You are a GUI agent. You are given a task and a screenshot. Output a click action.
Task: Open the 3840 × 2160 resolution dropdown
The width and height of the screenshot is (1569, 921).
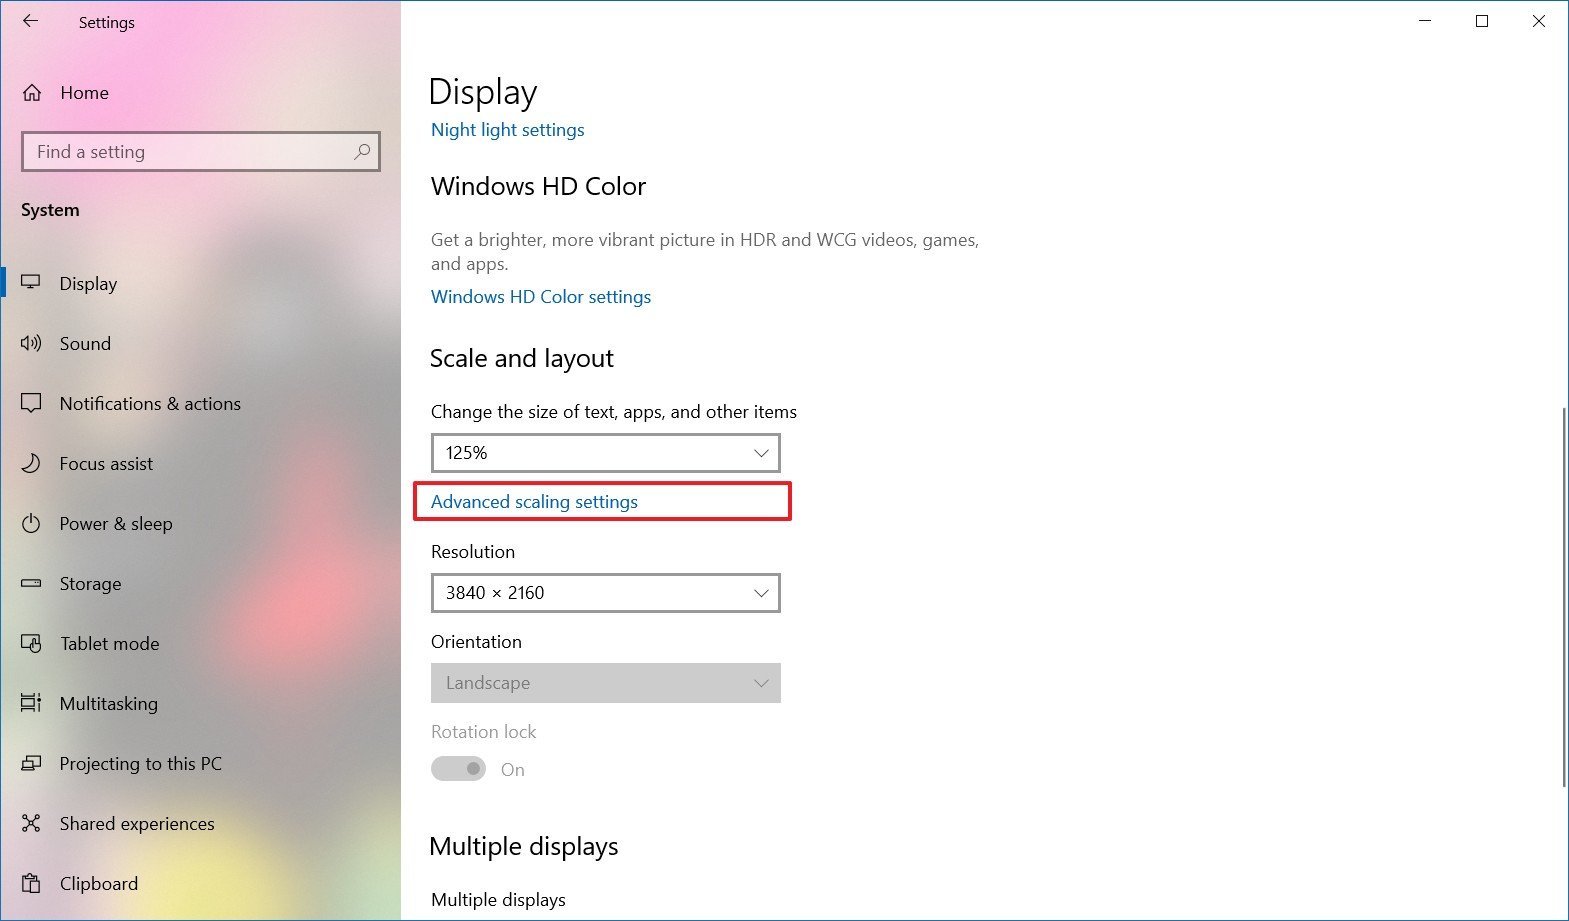[606, 593]
